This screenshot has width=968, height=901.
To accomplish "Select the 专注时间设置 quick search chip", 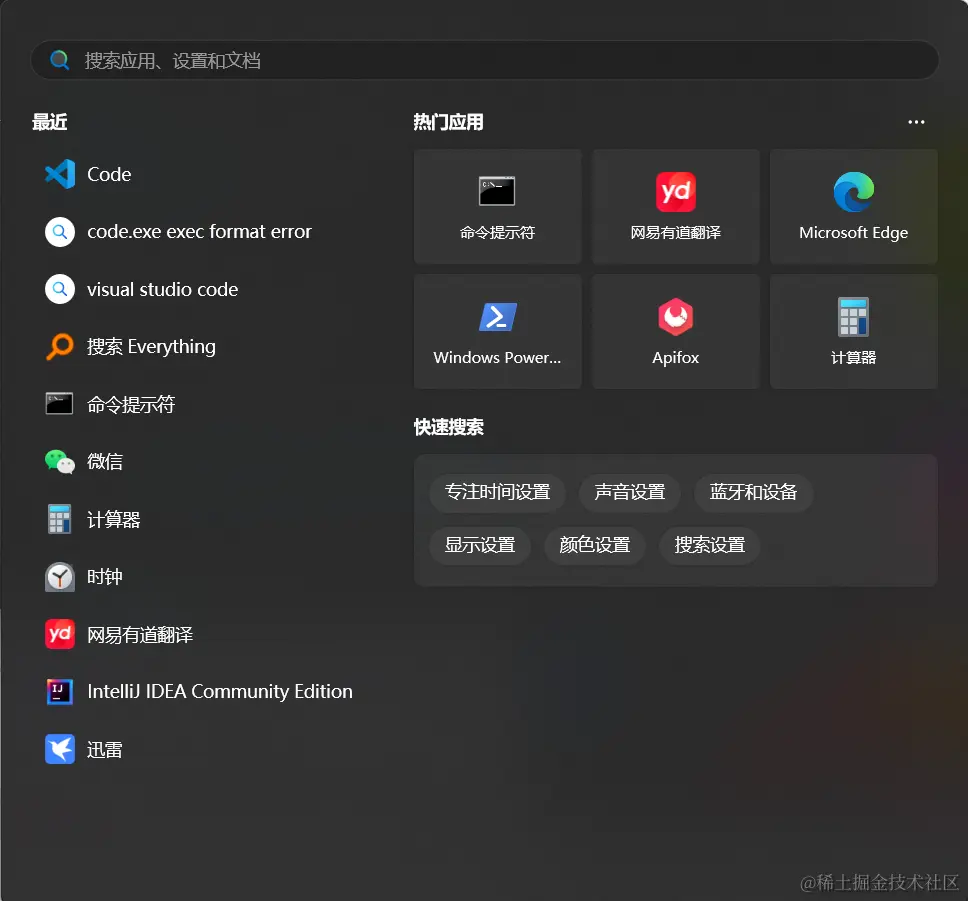I will (498, 492).
